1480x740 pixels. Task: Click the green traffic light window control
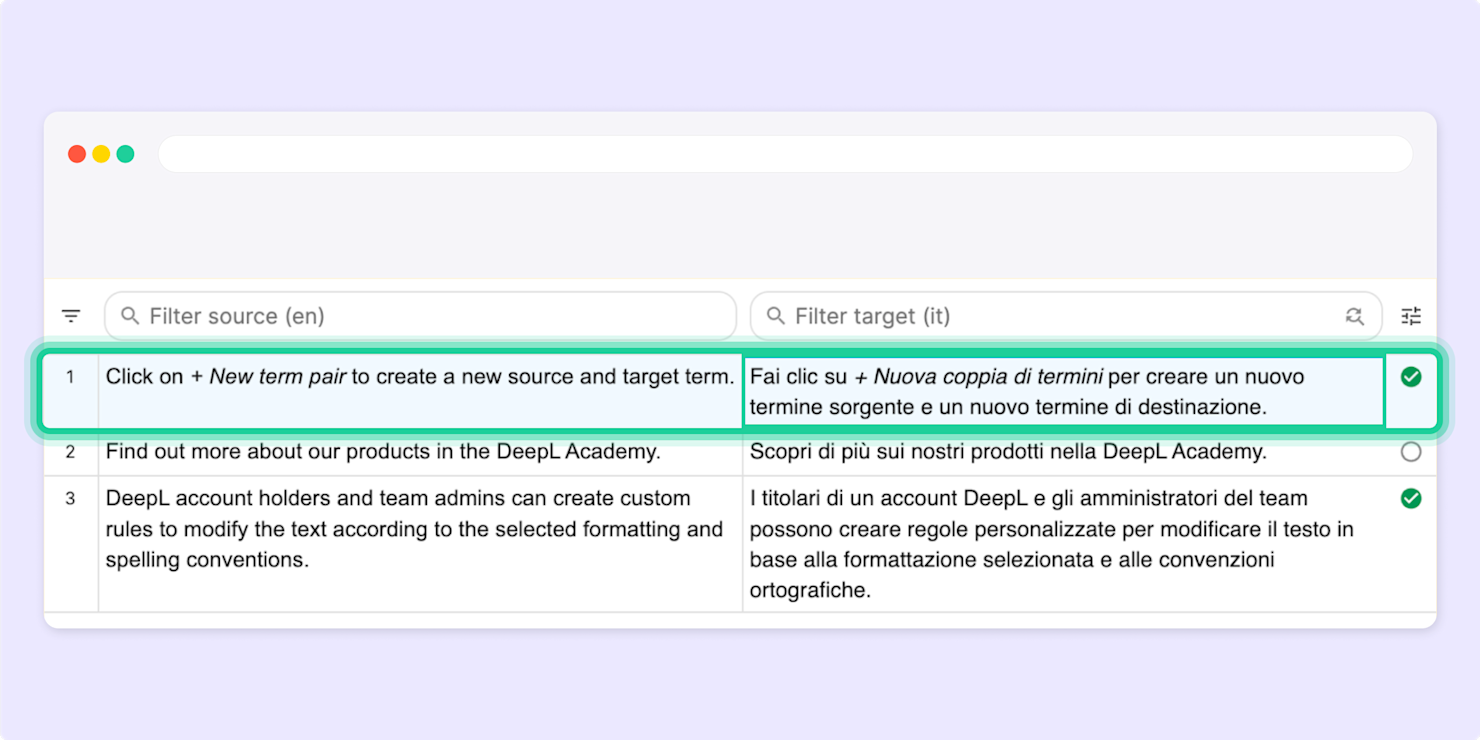tap(125, 153)
